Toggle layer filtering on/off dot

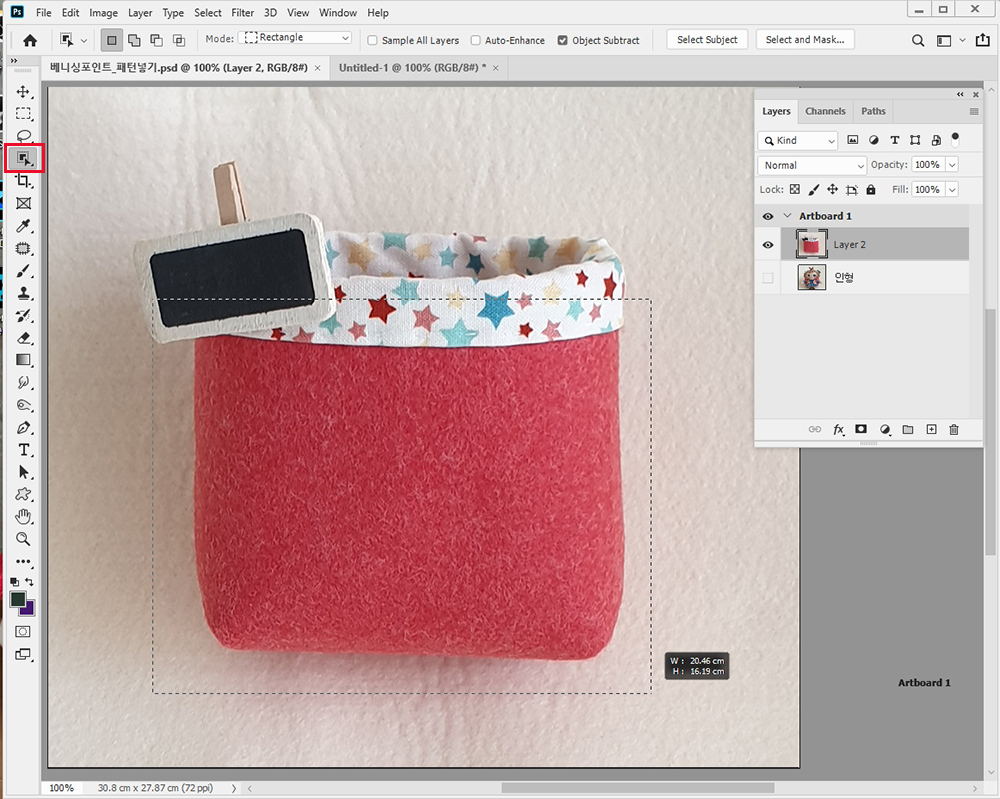[x=955, y=138]
